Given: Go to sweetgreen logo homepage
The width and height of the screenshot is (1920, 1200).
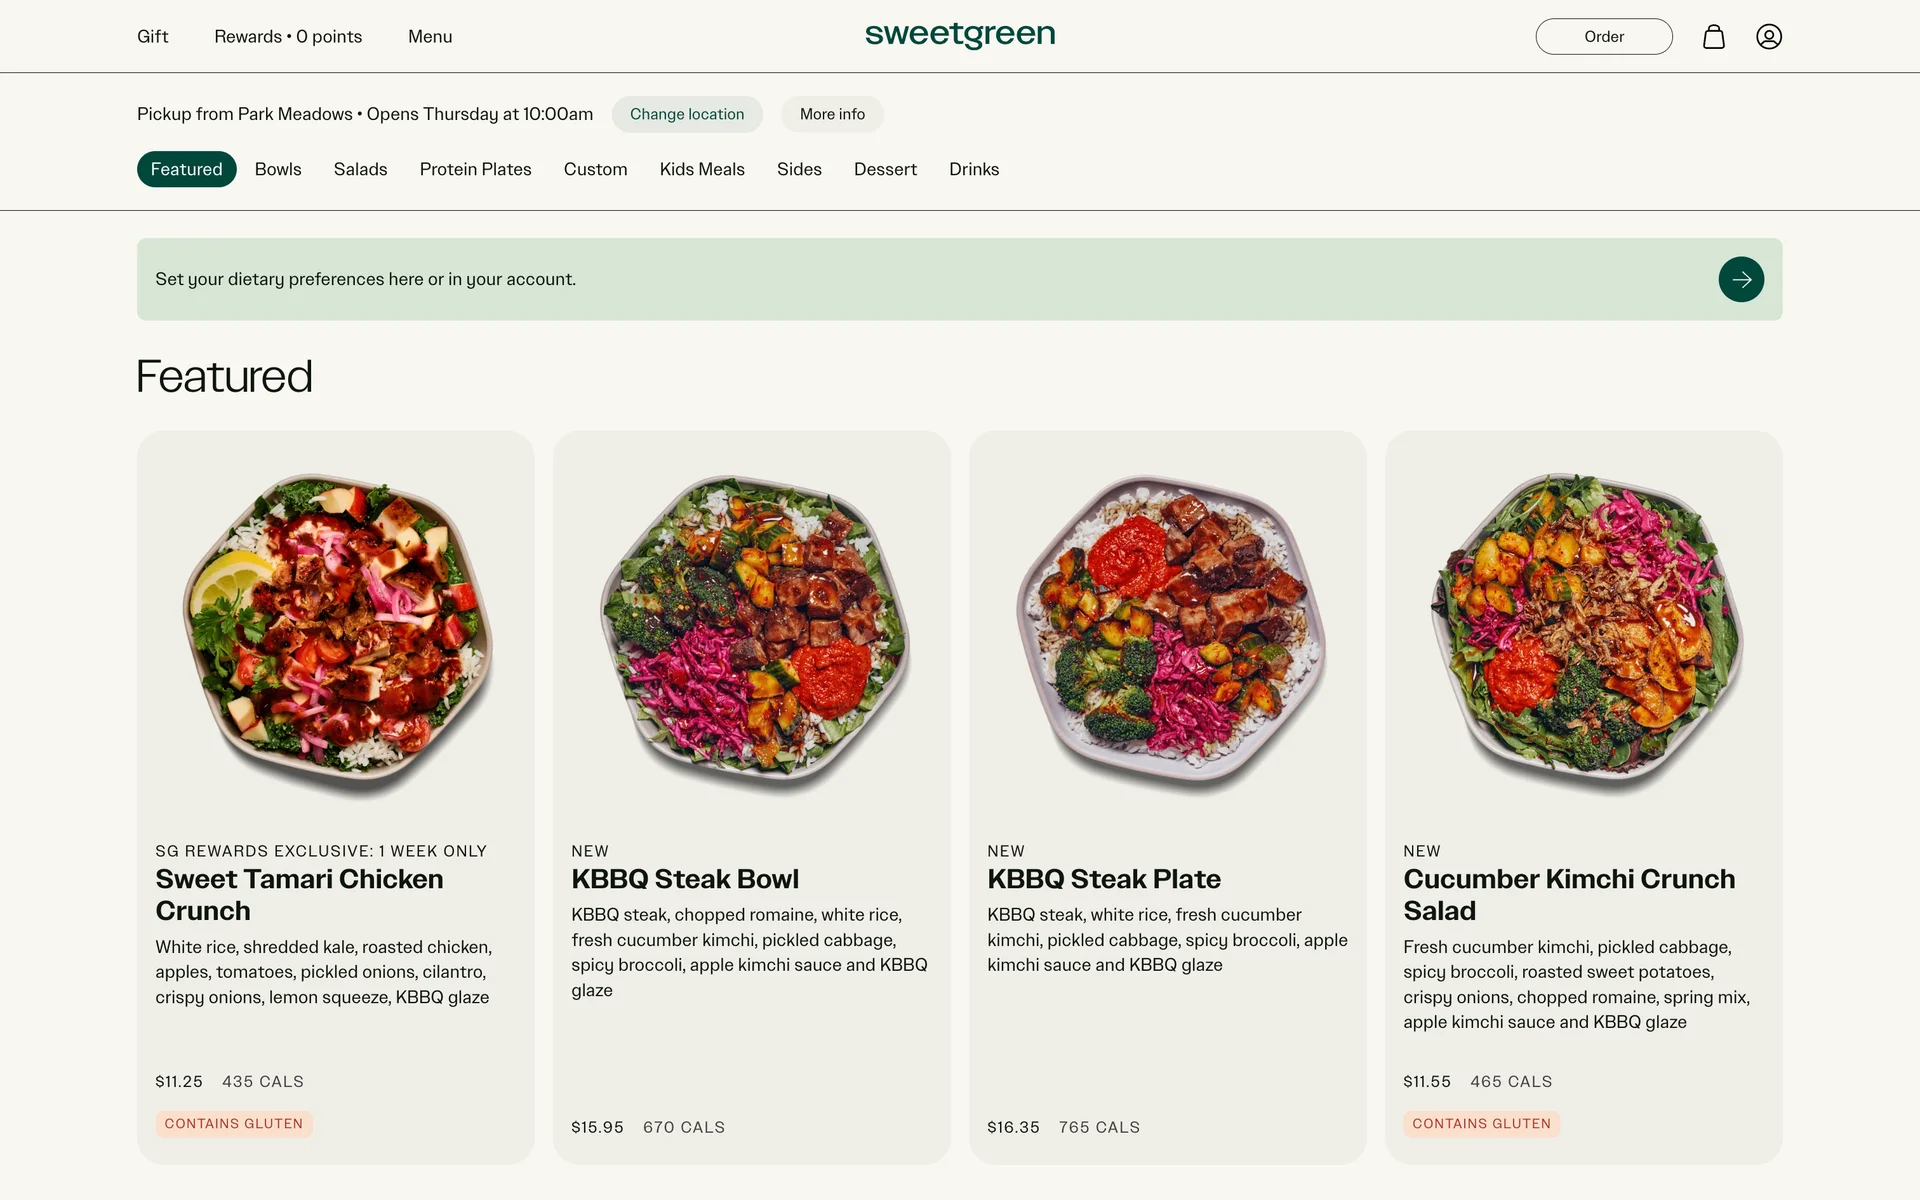Looking at the screenshot, I should pyautogui.click(x=960, y=35).
